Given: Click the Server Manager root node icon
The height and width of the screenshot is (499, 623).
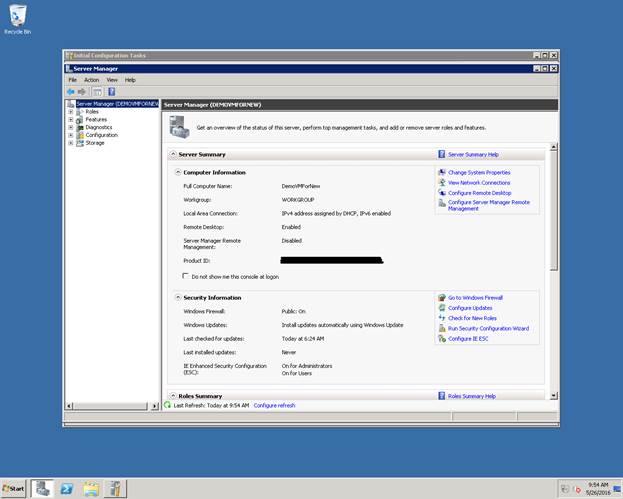Looking at the screenshot, I should tap(71, 104).
